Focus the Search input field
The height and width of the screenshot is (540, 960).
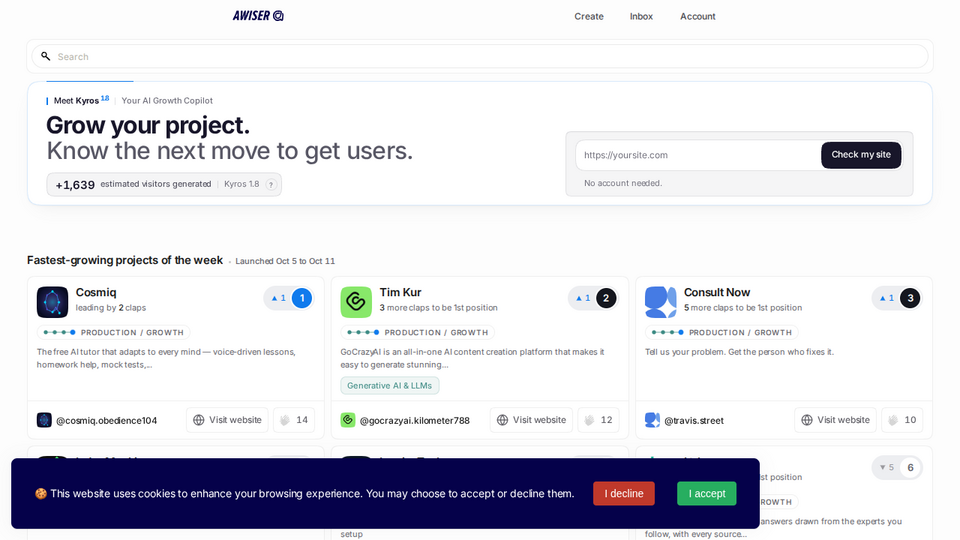click(x=479, y=56)
